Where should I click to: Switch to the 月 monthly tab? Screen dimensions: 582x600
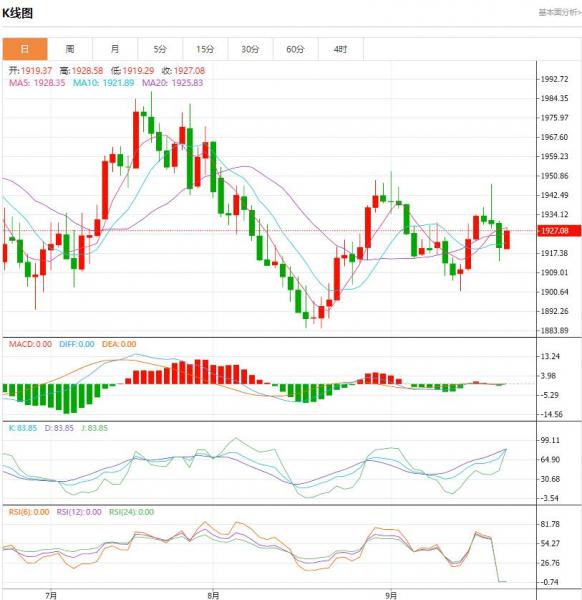[x=115, y=49]
